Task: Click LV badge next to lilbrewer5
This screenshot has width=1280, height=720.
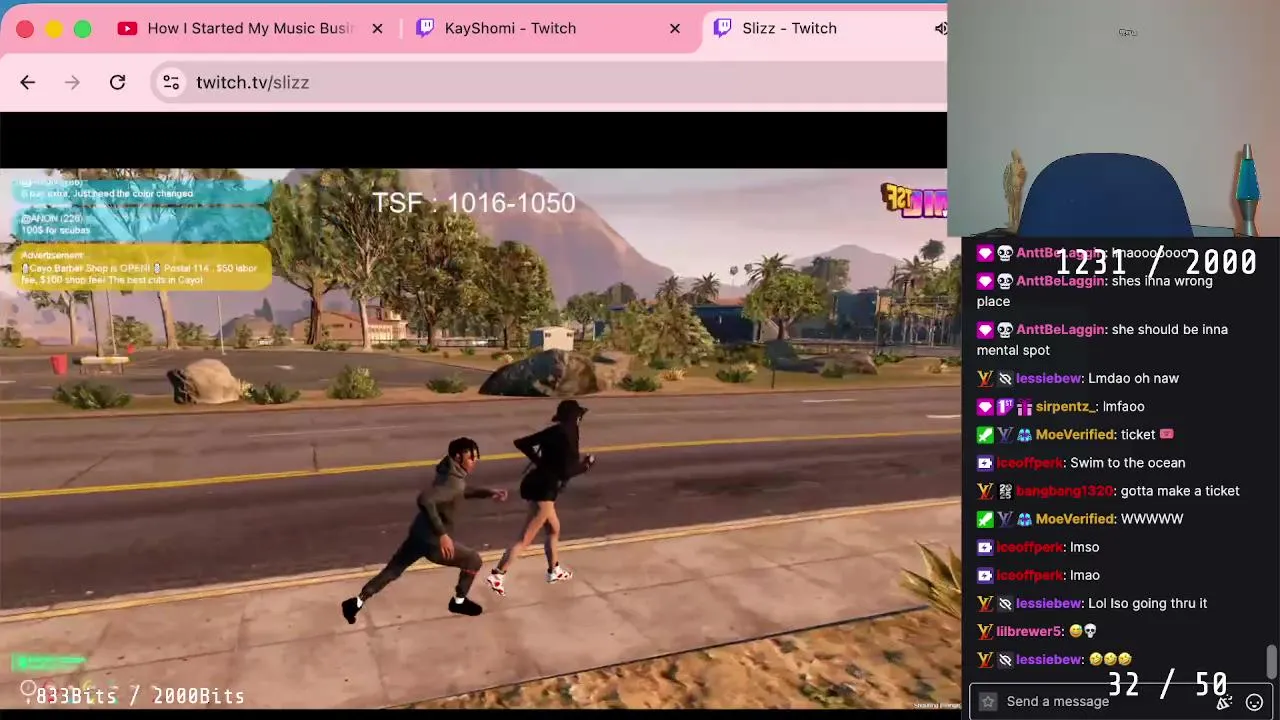Action: tap(985, 631)
